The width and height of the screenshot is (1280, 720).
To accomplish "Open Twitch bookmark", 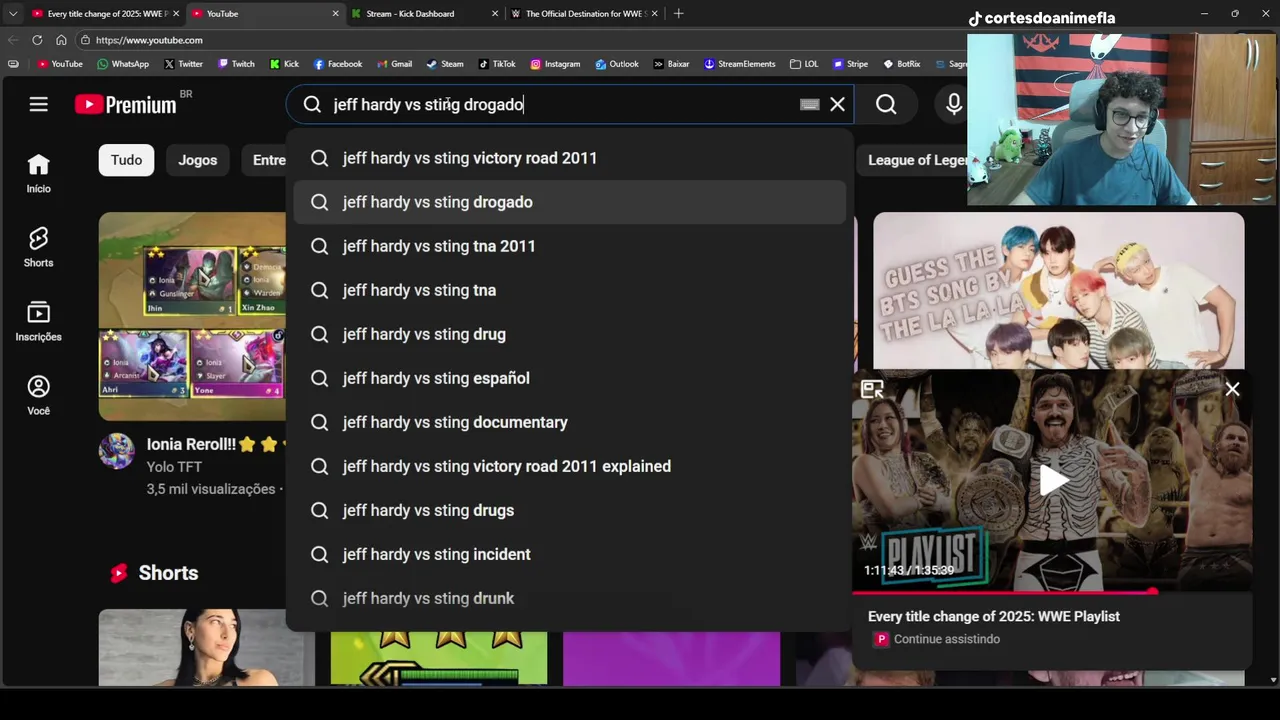I will coord(236,64).
